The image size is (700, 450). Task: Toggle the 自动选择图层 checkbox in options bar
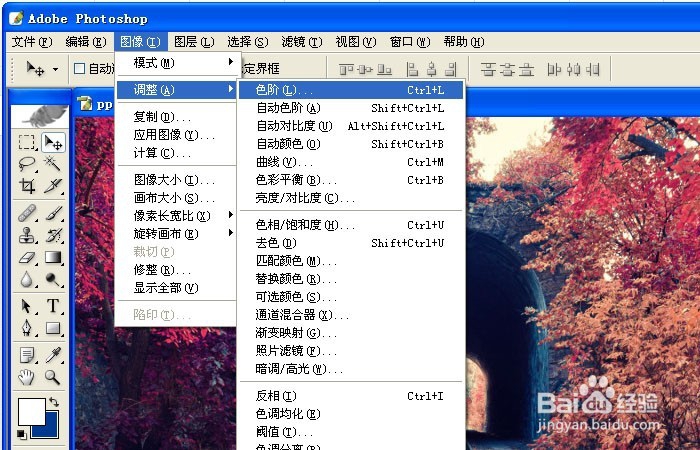point(79,68)
